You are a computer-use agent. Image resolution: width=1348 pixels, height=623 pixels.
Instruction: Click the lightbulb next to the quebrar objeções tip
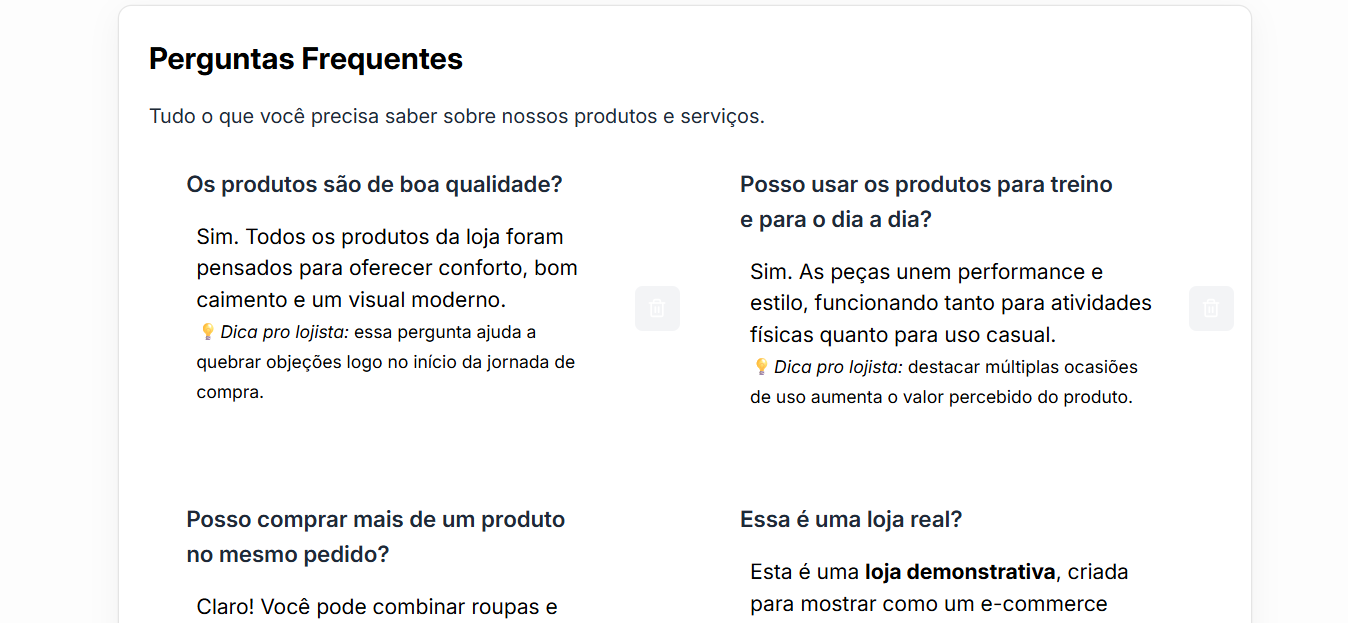(207, 331)
